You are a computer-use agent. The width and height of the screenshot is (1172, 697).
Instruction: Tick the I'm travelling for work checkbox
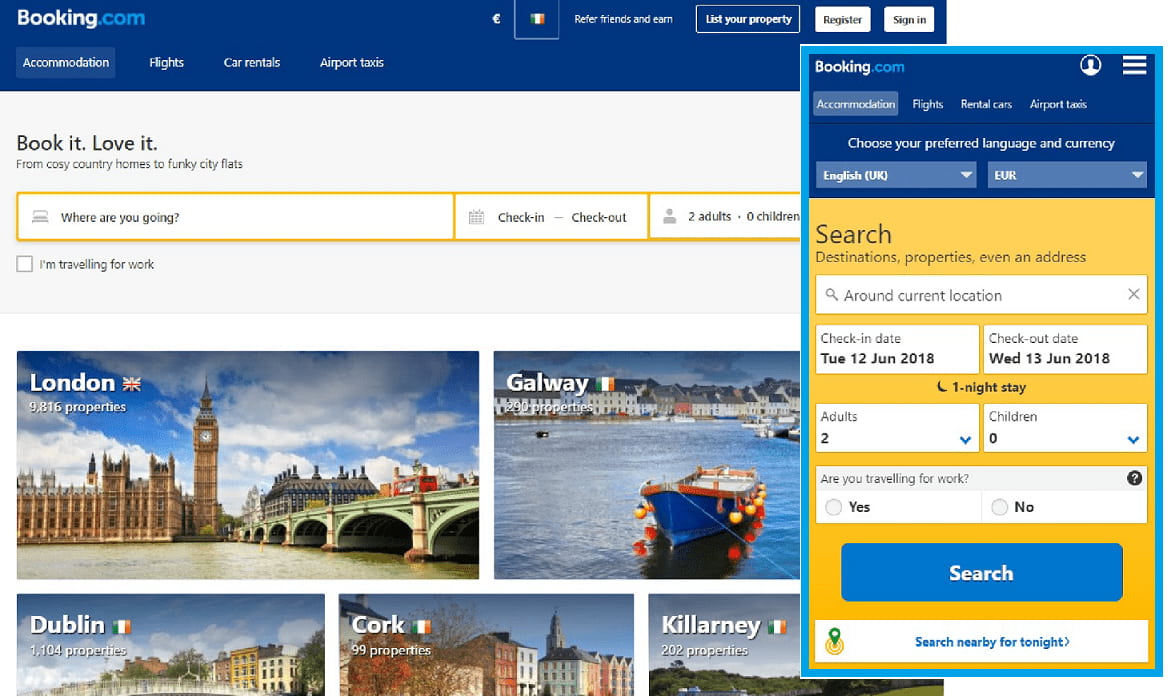[x=25, y=265]
